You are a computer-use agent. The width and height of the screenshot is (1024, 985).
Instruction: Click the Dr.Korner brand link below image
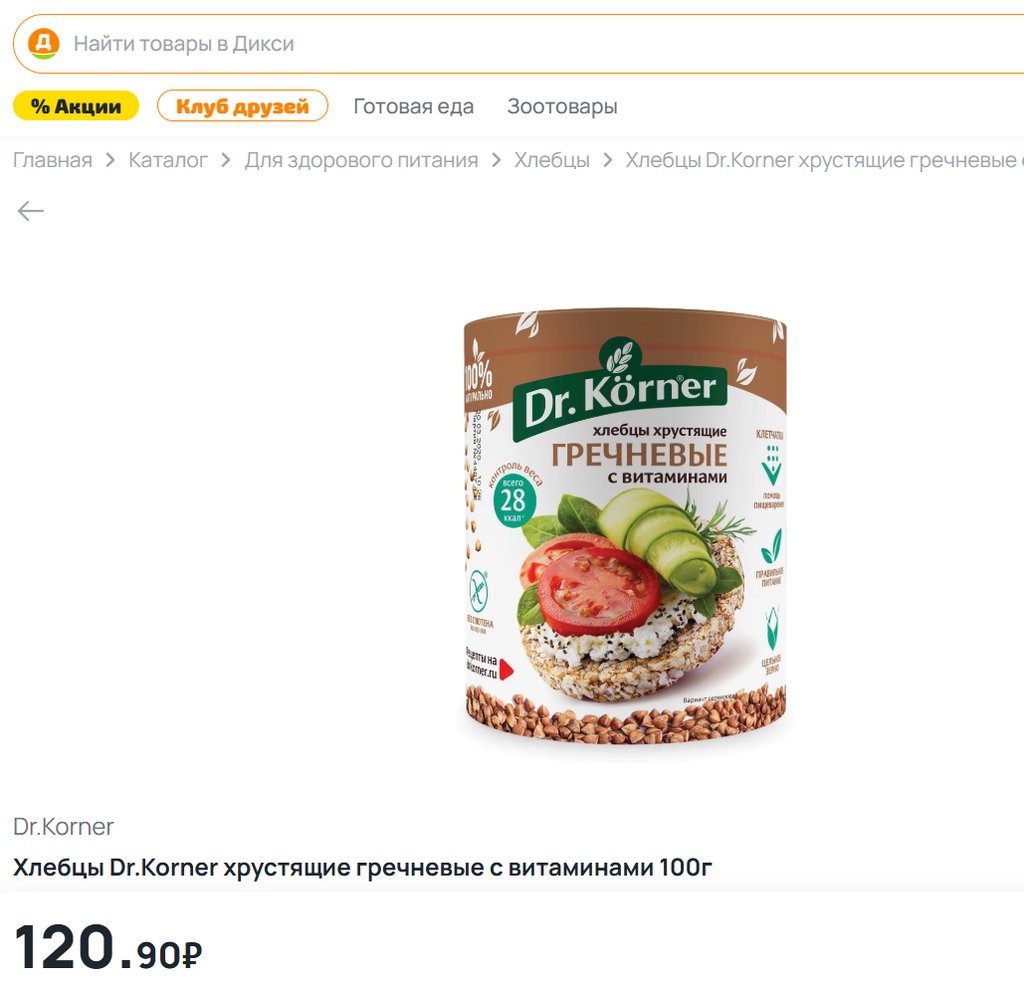pos(63,827)
